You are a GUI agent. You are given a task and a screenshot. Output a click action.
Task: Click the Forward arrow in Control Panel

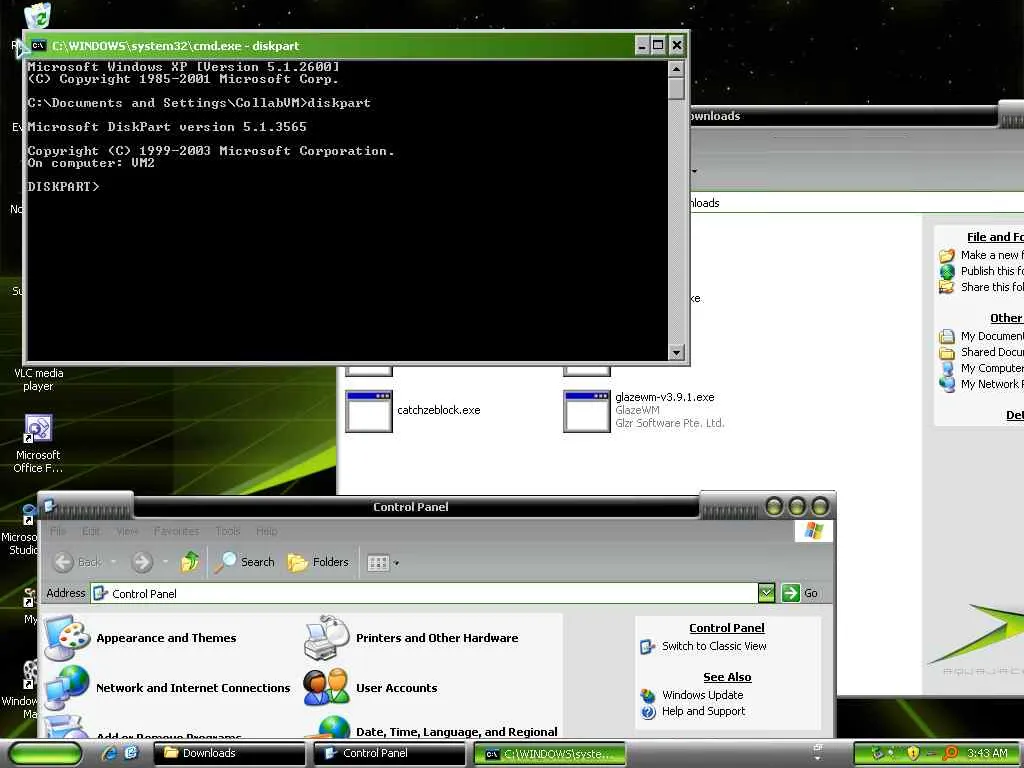click(142, 562)
